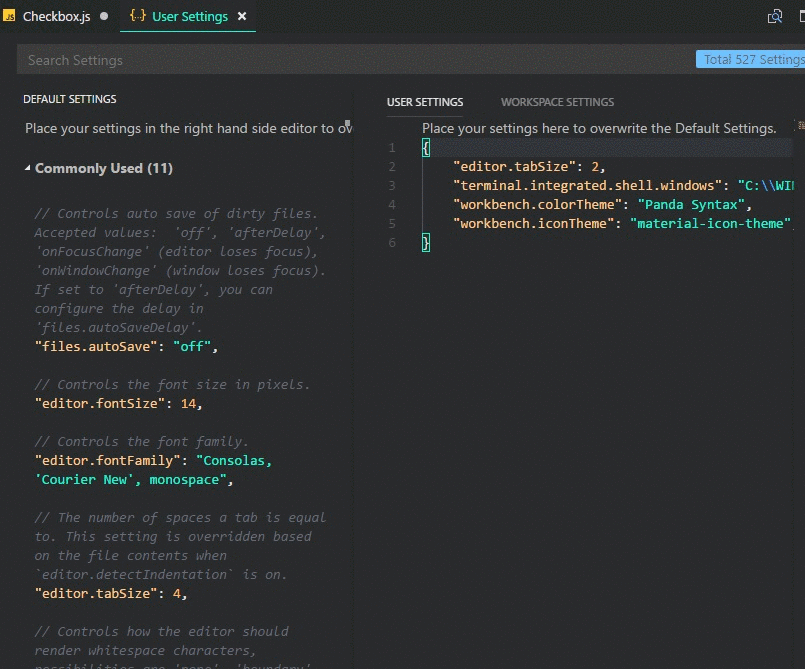Select the User Settings scope tab
Viewport: 805px width, 669px height.
click(x=425, y=102)
